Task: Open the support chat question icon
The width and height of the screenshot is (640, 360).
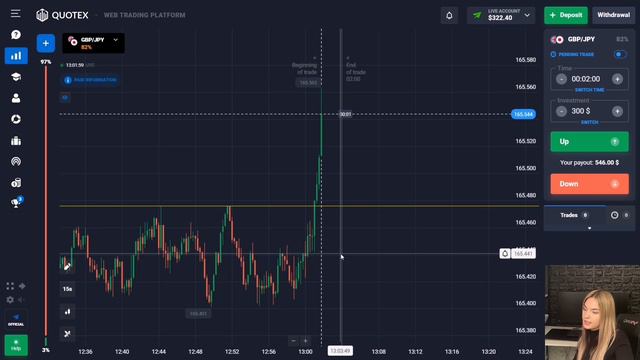Action: click(x=16, y=35)
